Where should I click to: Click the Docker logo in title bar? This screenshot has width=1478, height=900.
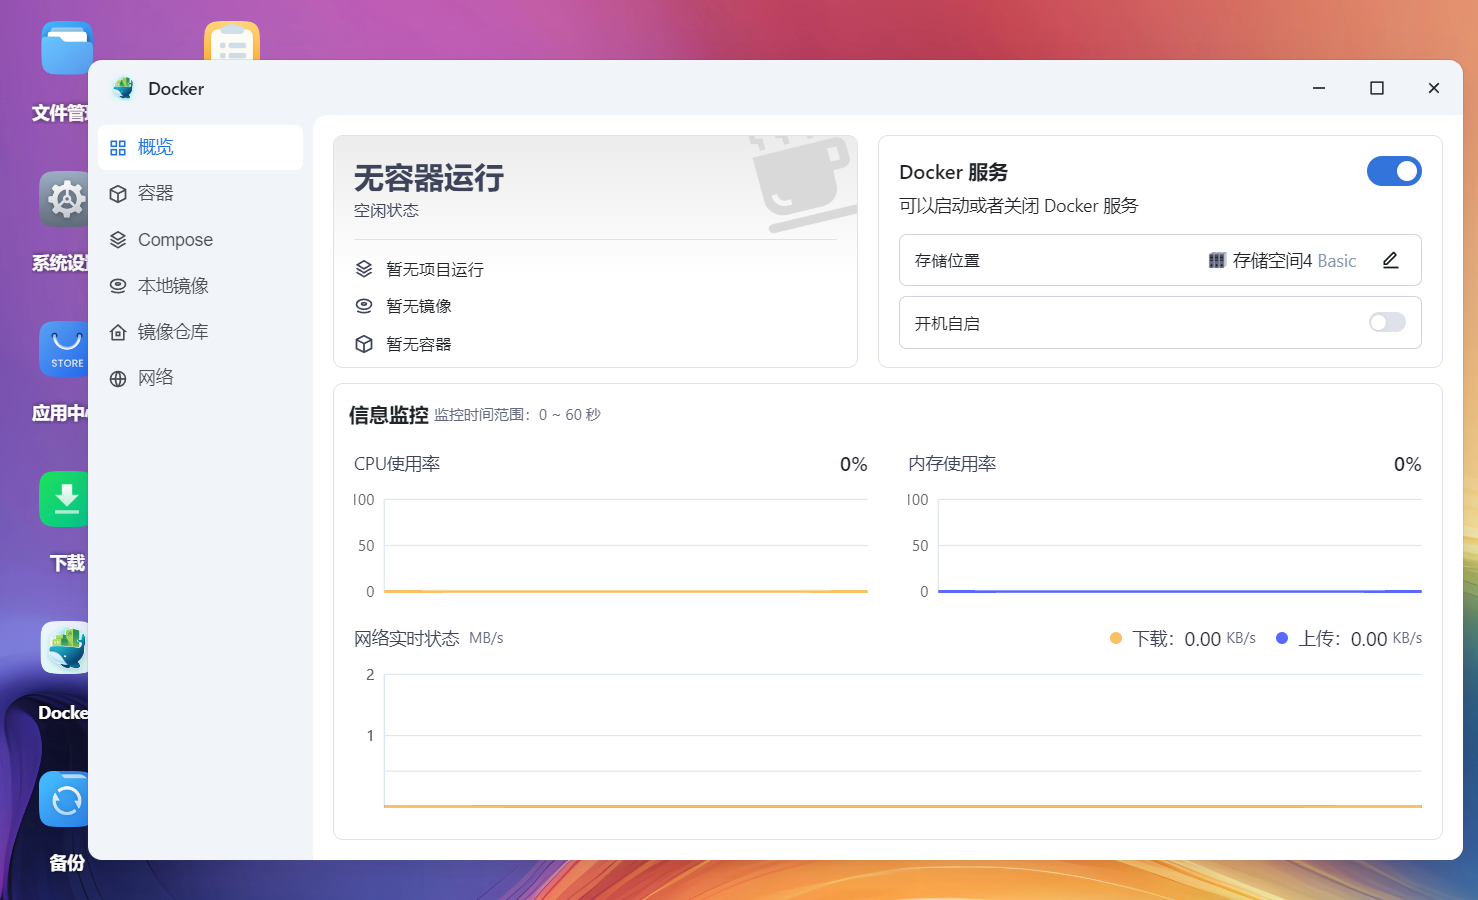pyautogui.click(x=124, y=88)
